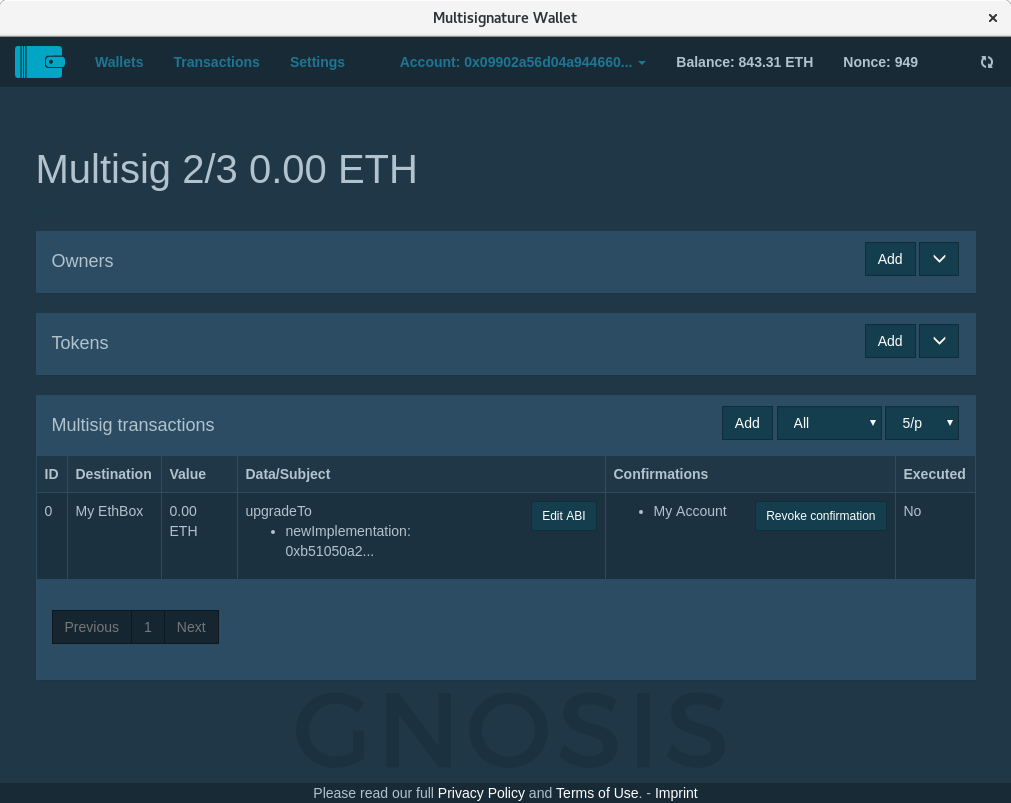Click the Multisig transactions panel title
This screenshot has height=803, width=1011.
(133, 425)
